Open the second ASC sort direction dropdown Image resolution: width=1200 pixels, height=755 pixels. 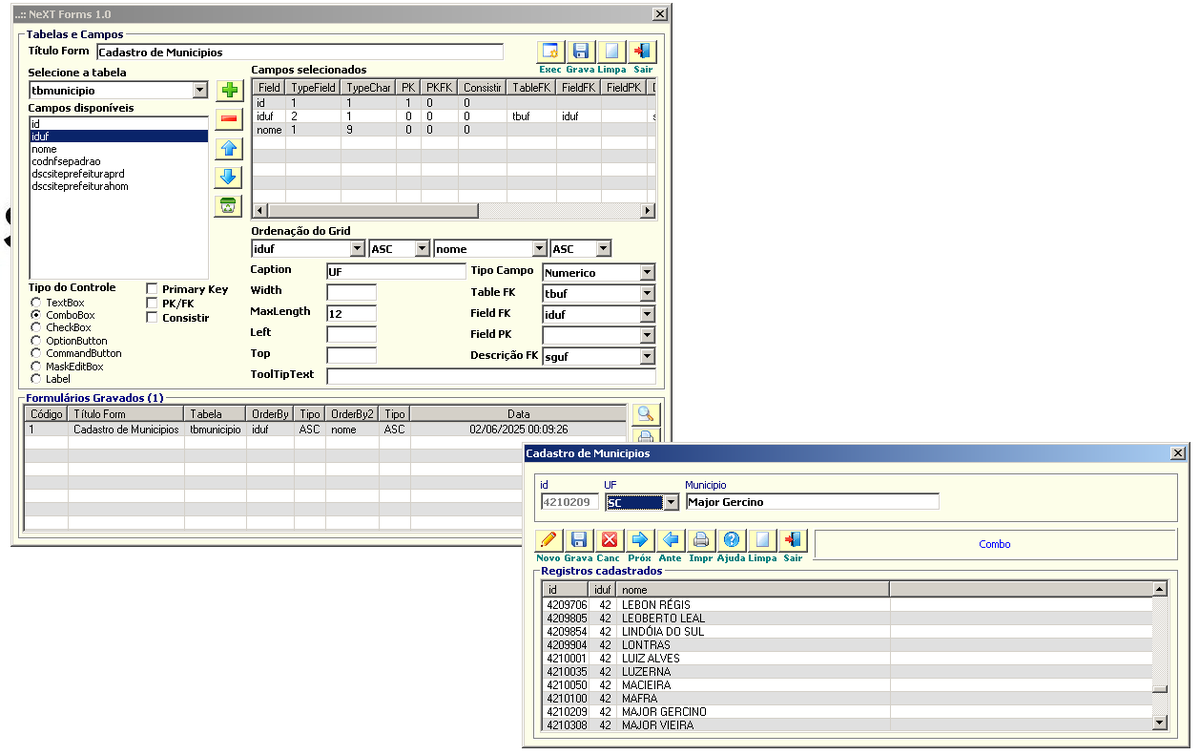click(603, 249)
